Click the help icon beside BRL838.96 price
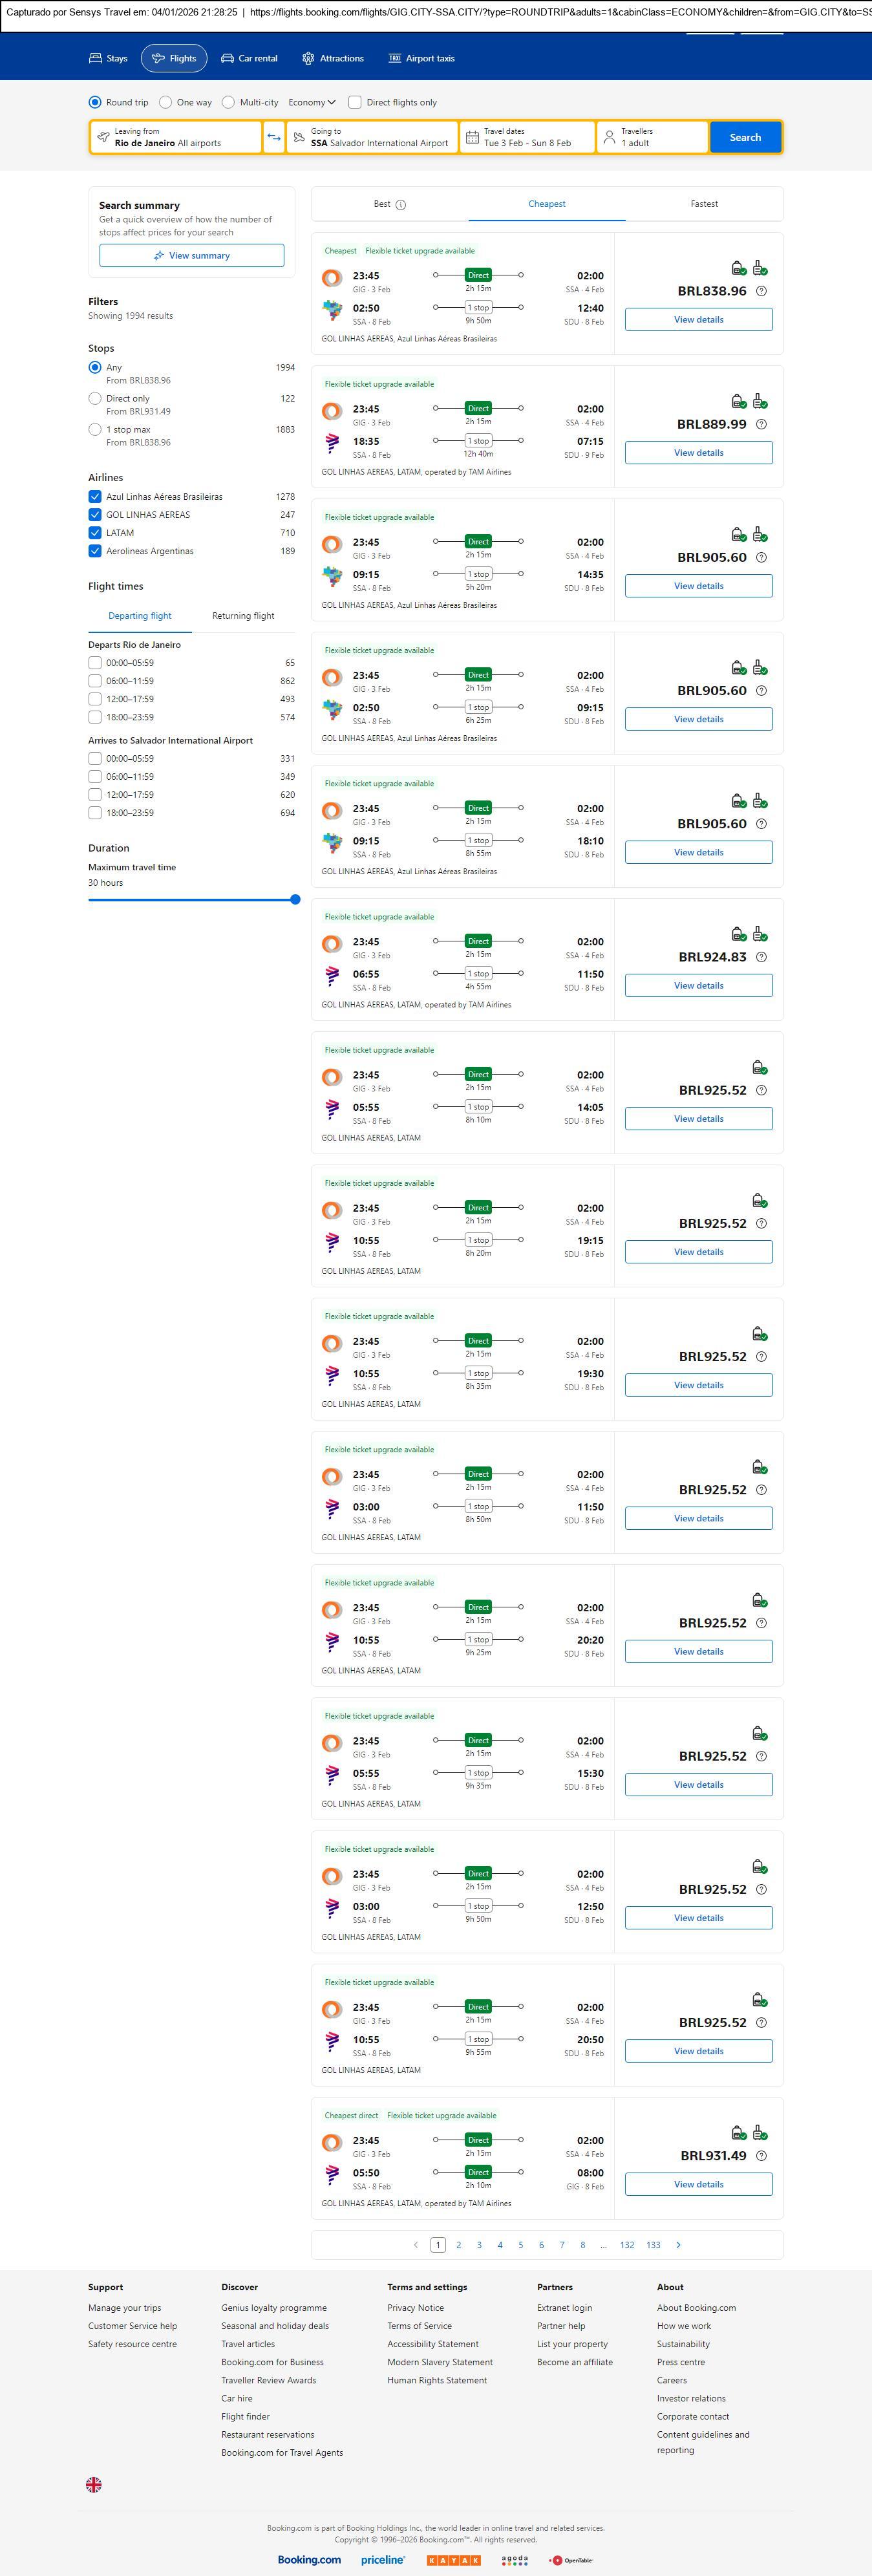Screen dimensions: 872x2576 (x=761, y=291)
